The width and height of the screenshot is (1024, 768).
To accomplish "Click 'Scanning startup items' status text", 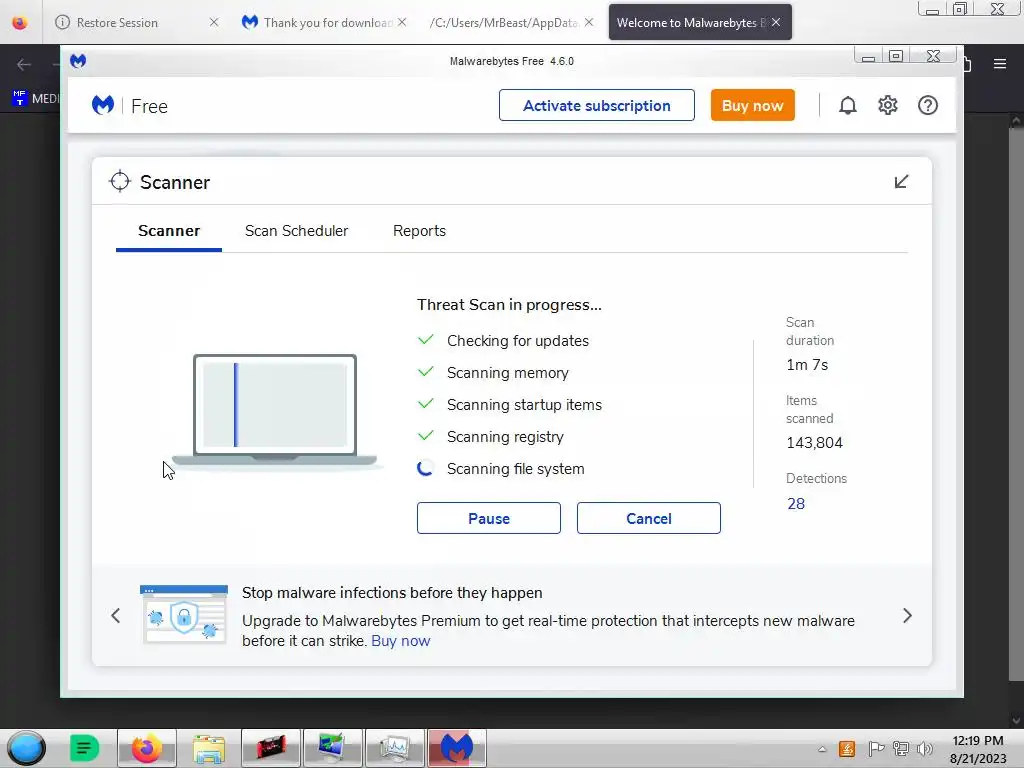I will click(x=524, y=405).
